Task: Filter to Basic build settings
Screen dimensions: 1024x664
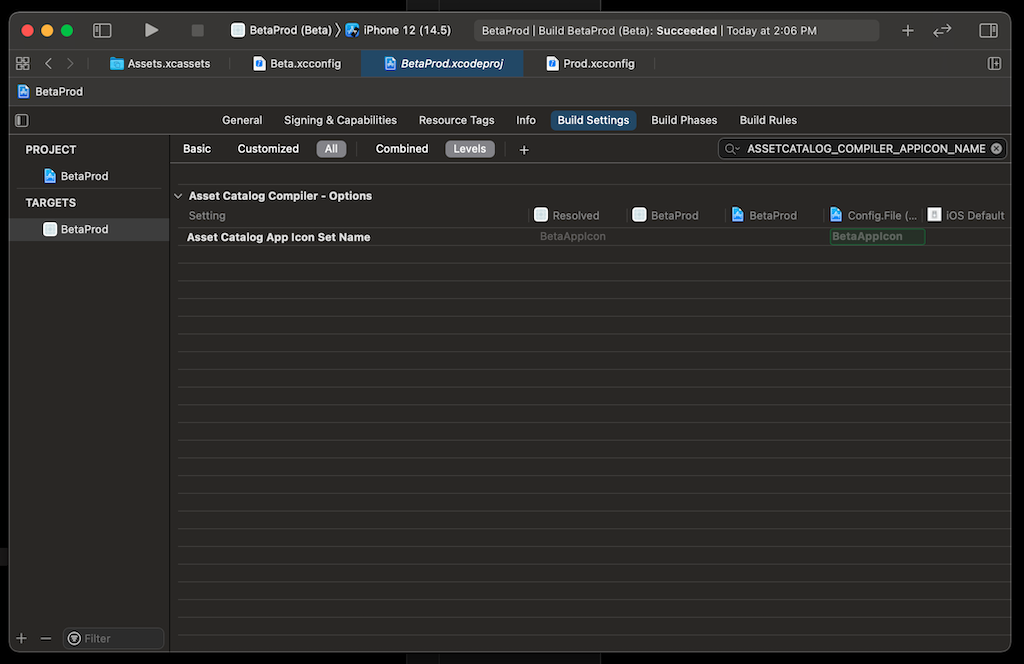Action: (197, 149)
